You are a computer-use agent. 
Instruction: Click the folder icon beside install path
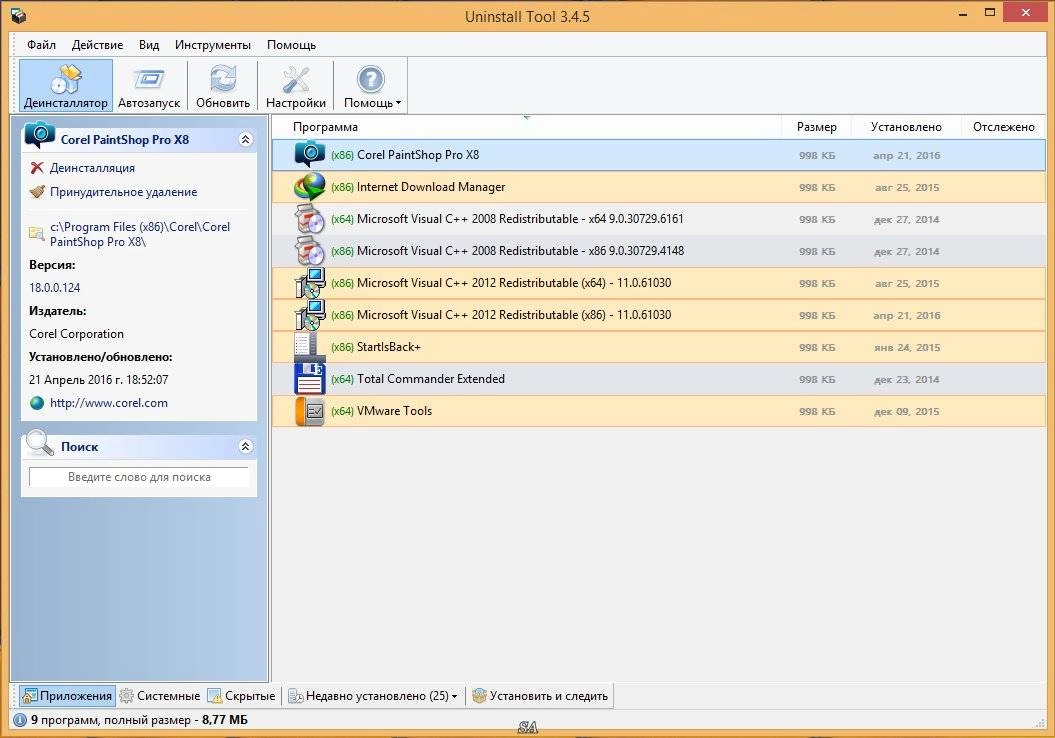click(x=36, y=233)
